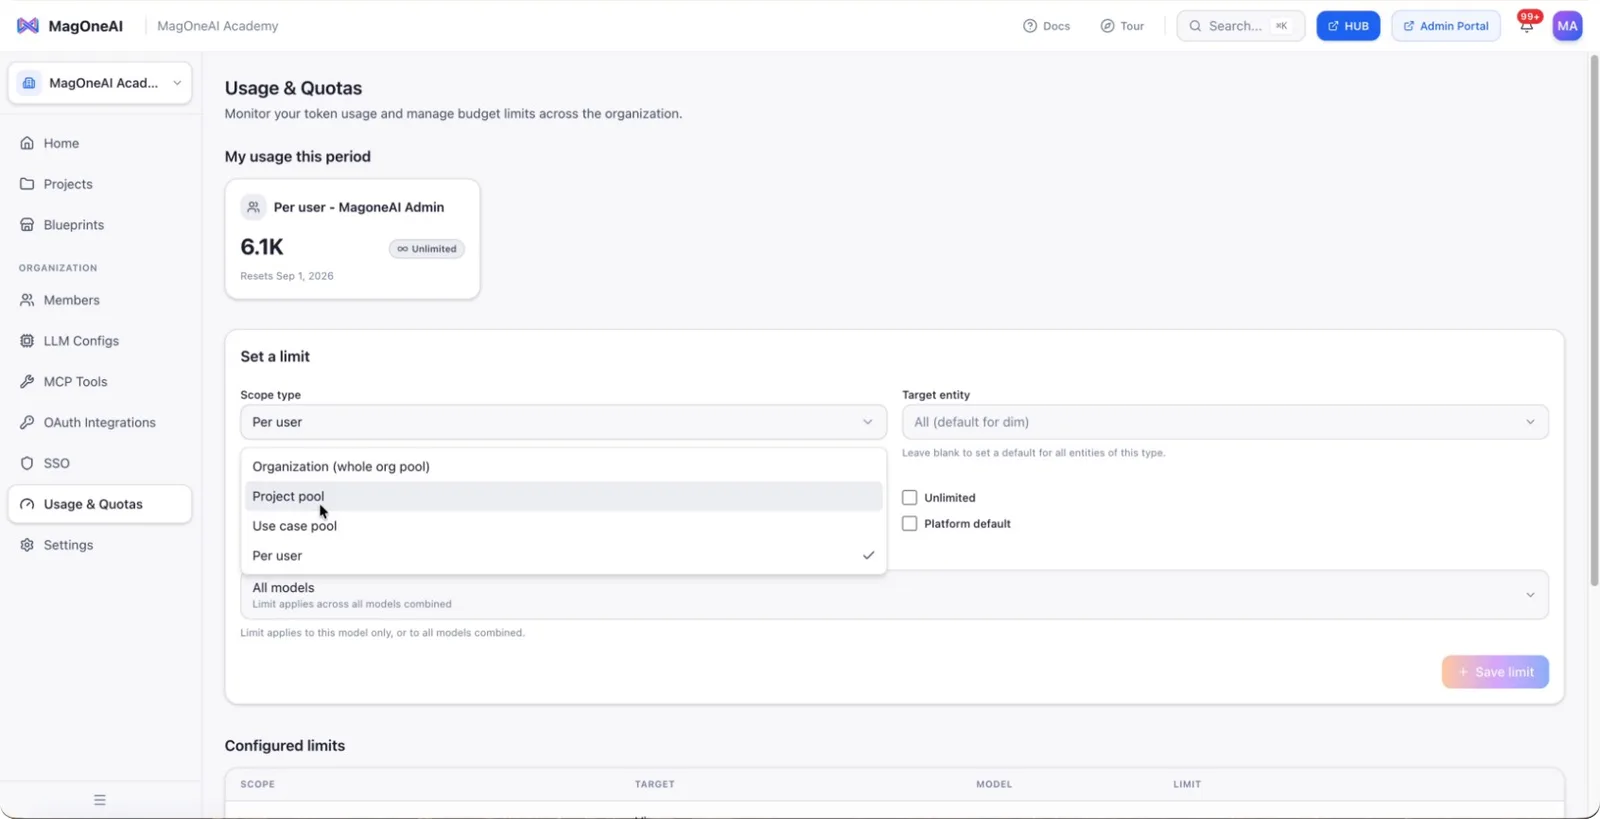Click the Settings gear icon in sidebar
Viewport: 1600px width, 819px height.
click(27, 545)
